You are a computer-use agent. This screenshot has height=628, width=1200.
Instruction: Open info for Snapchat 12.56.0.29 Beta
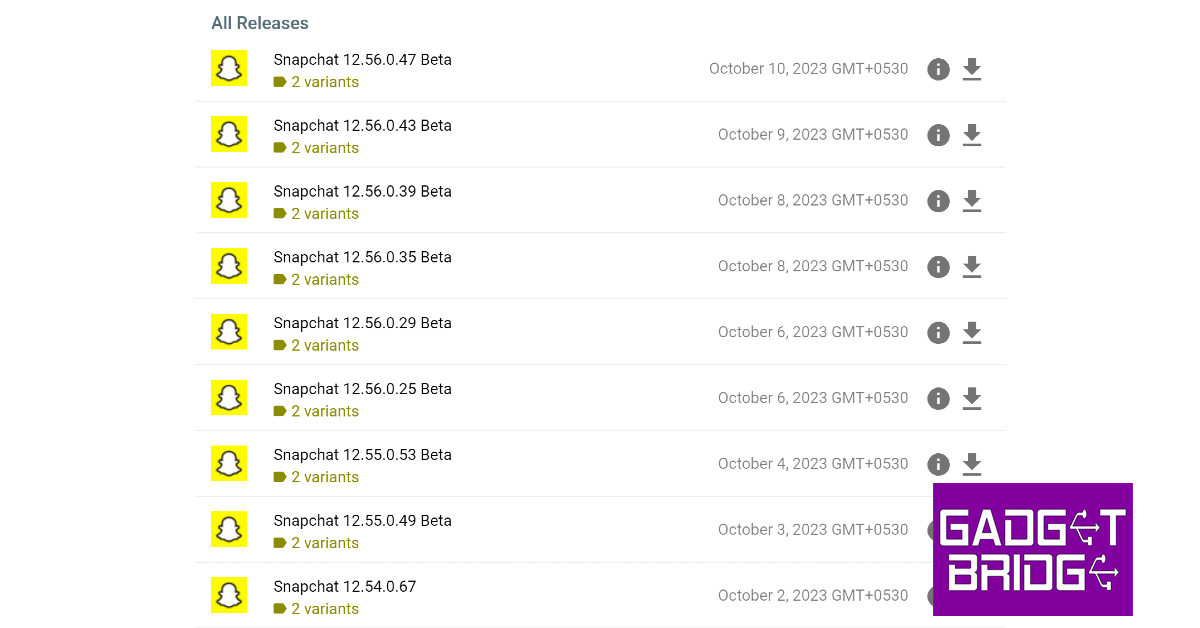(938, 333)
